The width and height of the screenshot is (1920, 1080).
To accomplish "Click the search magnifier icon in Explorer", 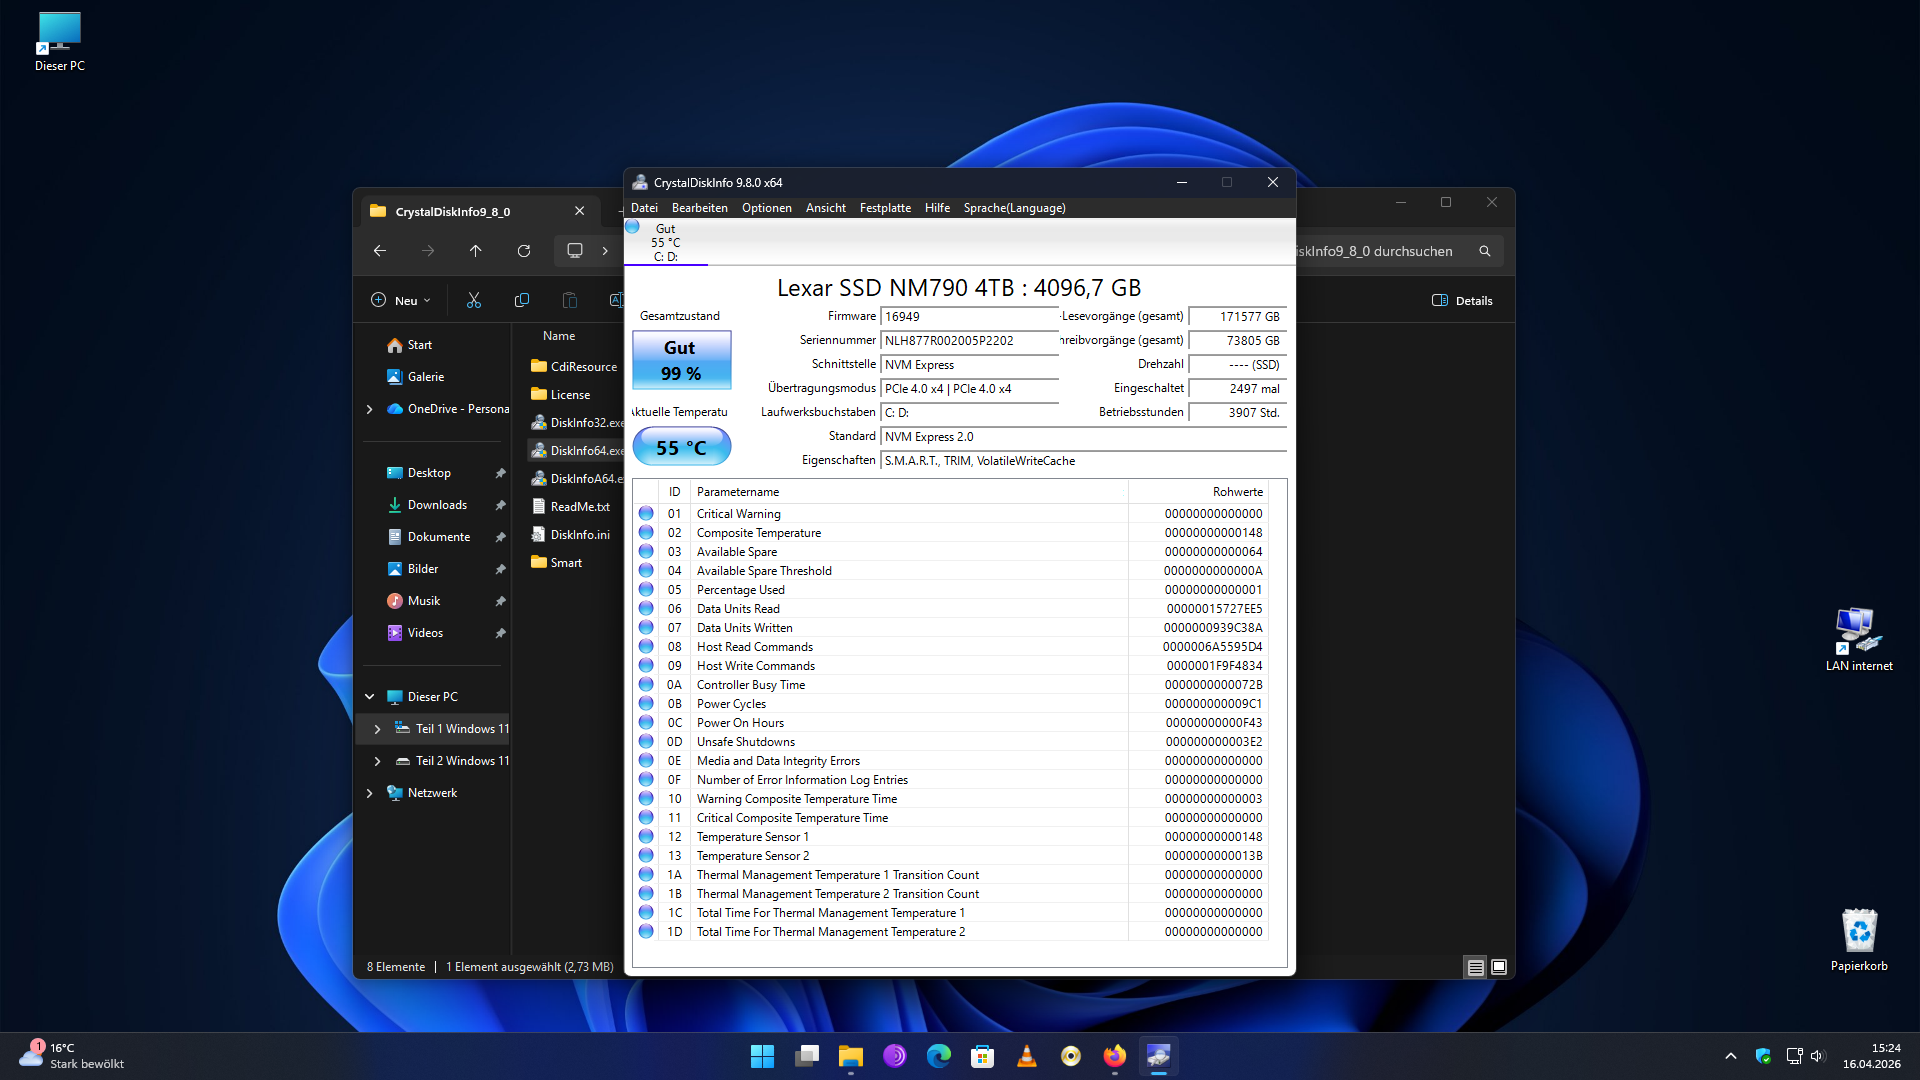I will tap(1485, 251).
